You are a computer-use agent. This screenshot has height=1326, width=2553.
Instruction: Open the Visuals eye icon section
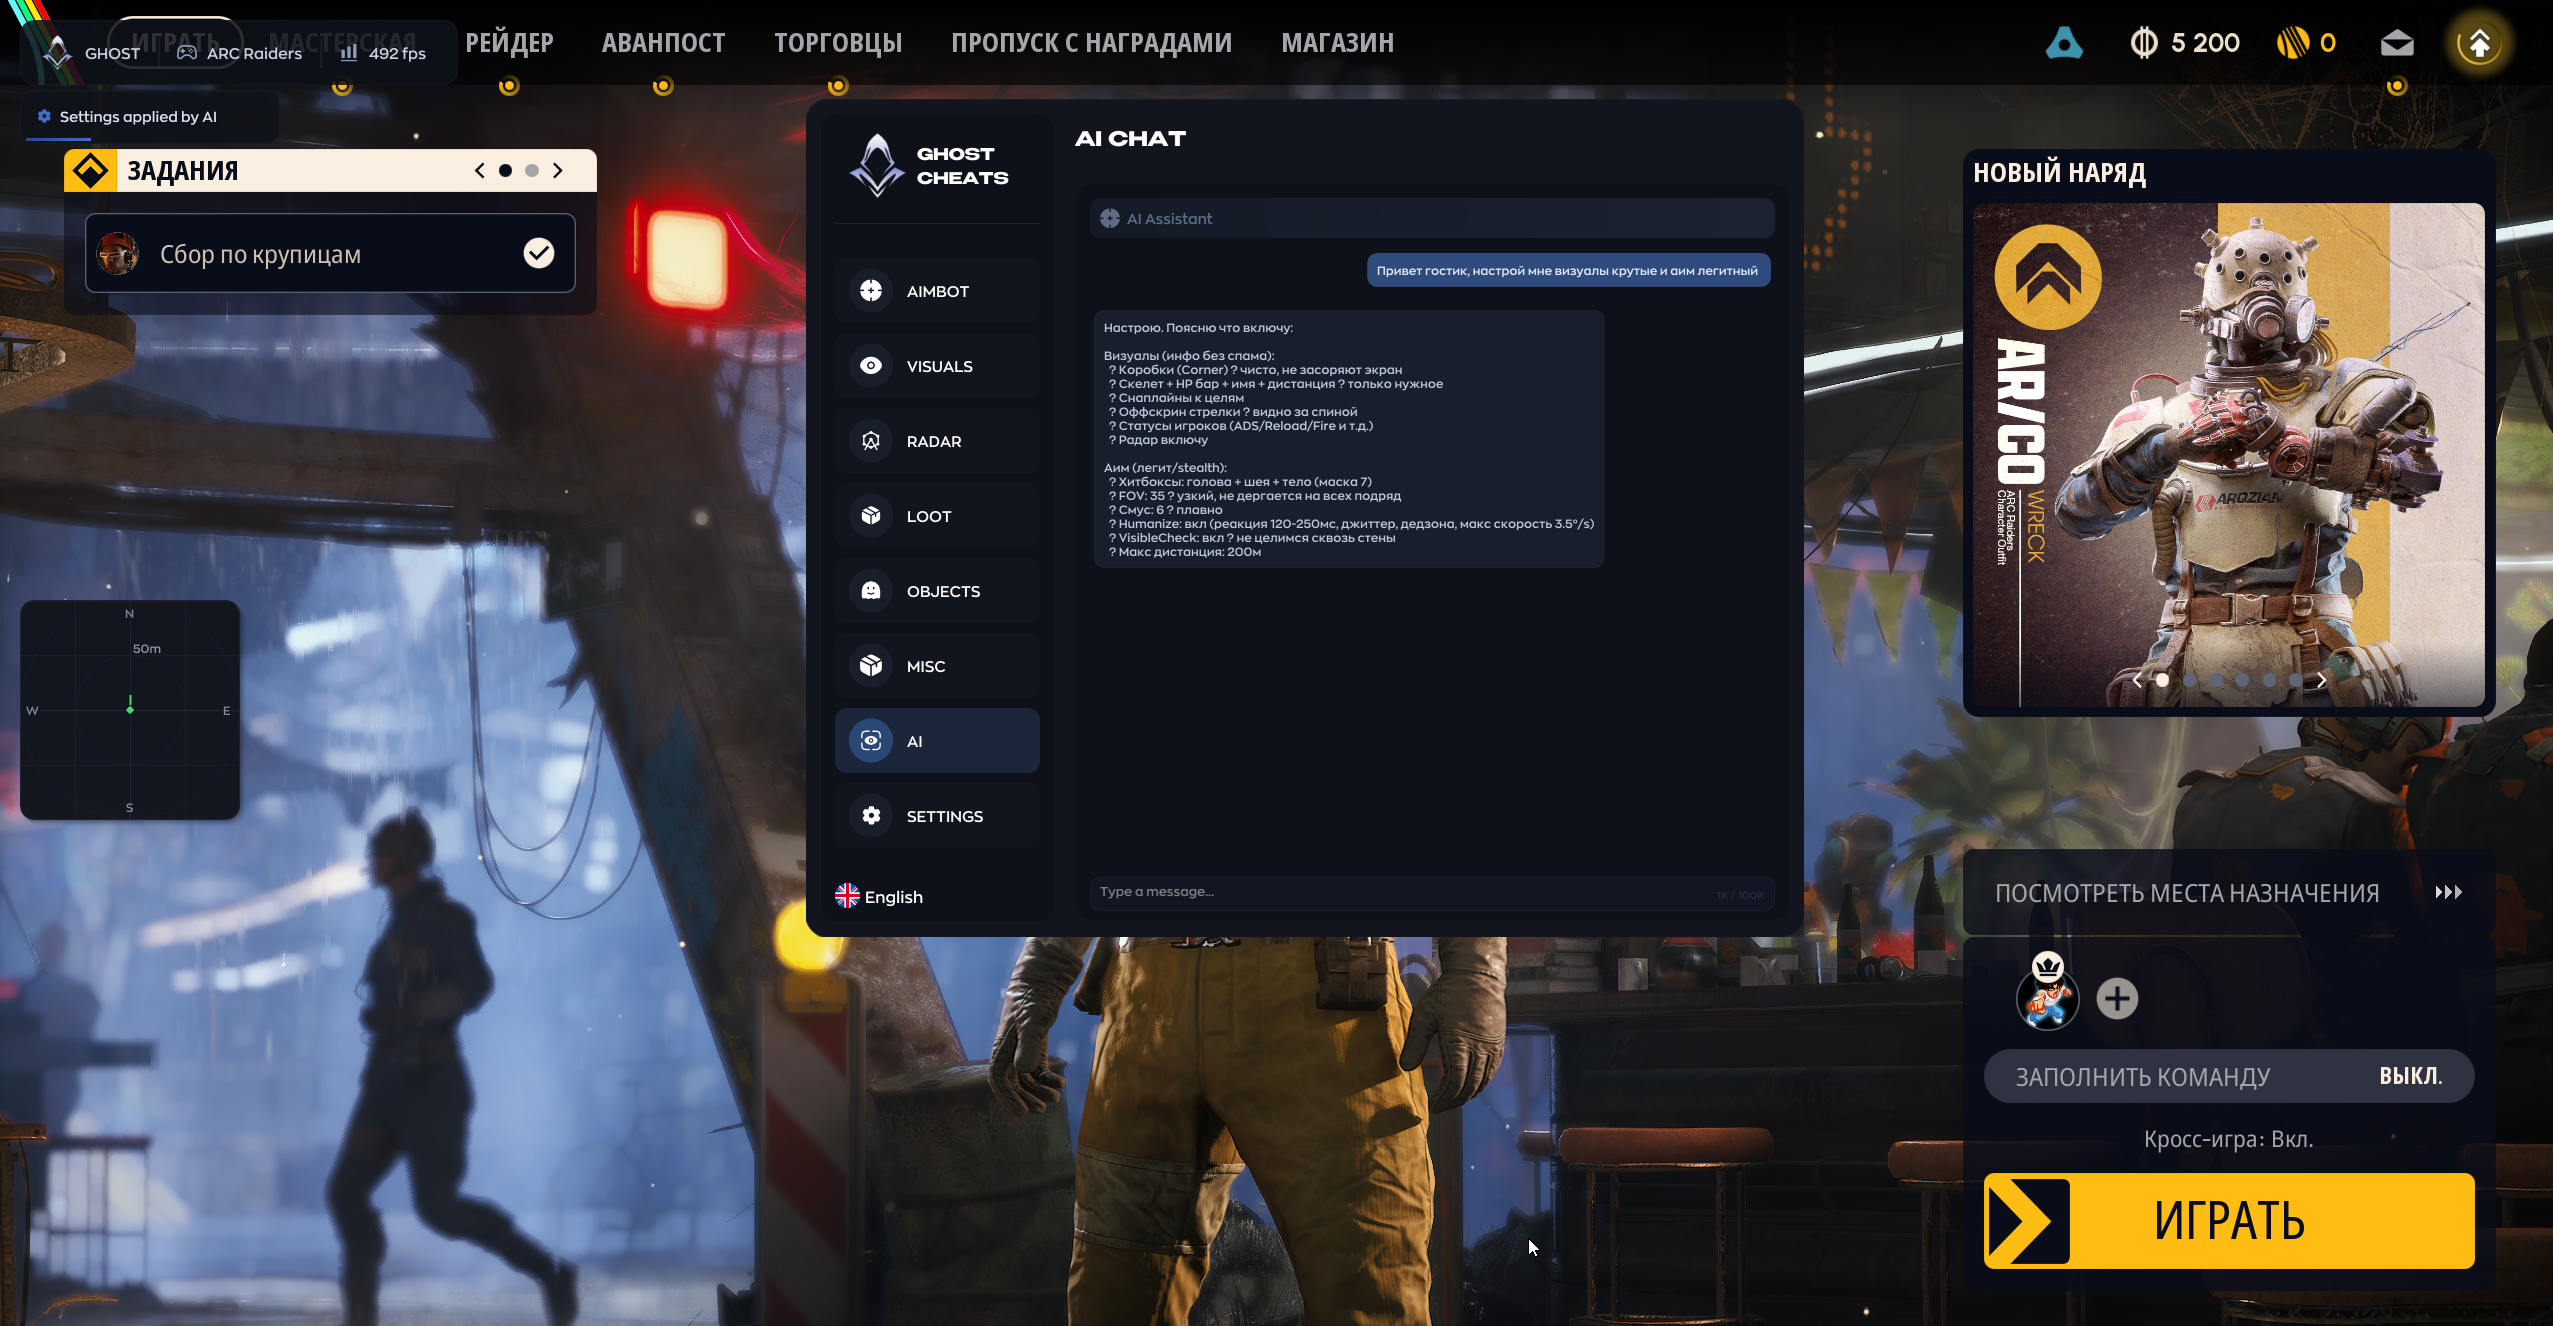(871, 366)
